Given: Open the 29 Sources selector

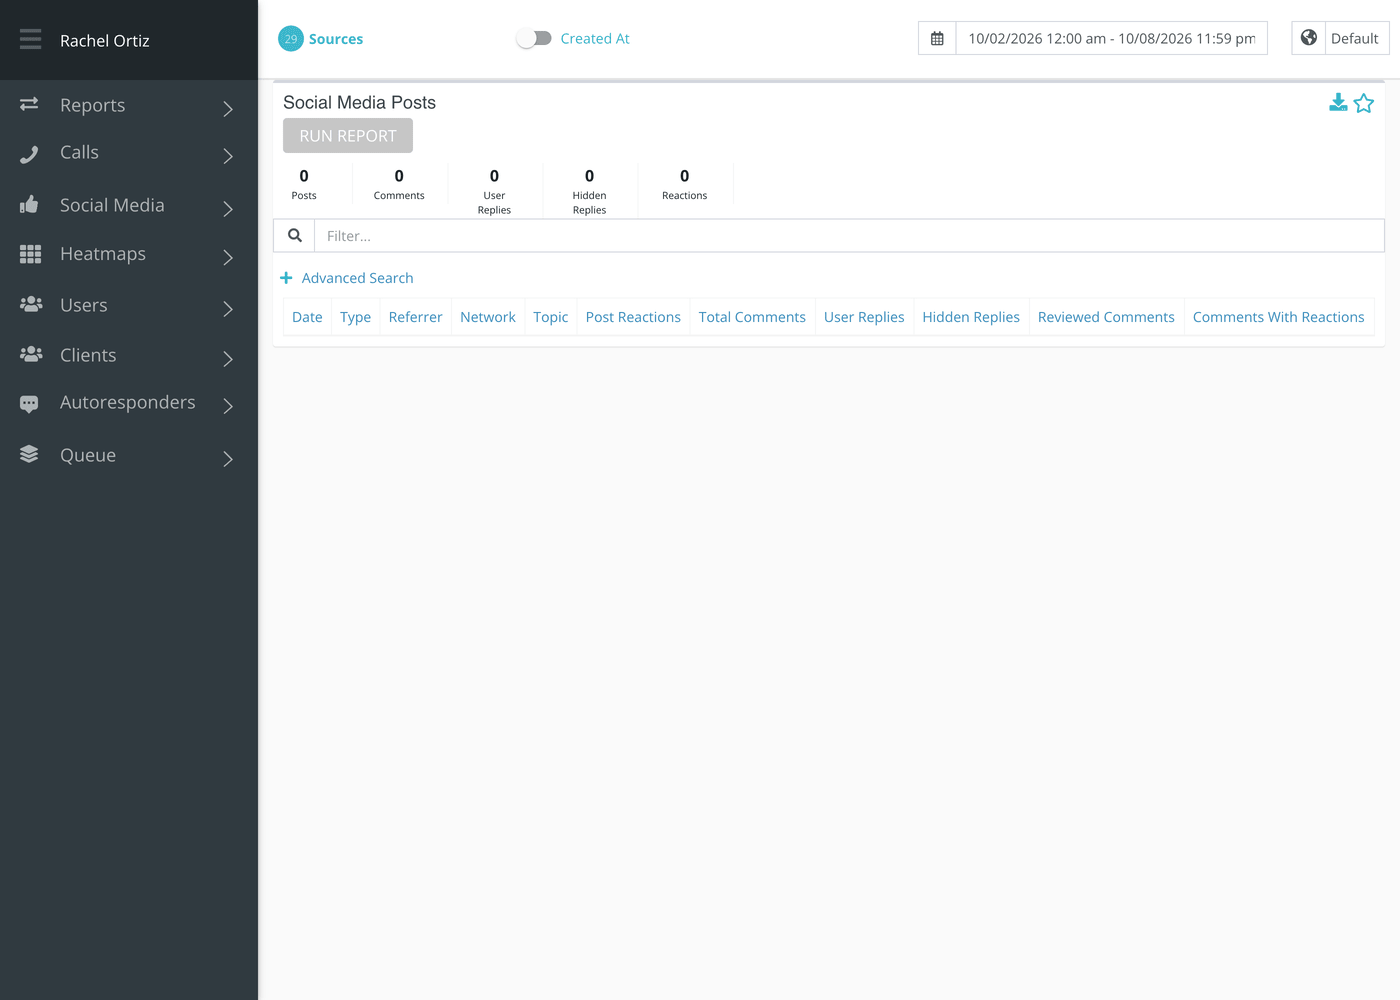Looking at the screenshot, I should [320, 39].
